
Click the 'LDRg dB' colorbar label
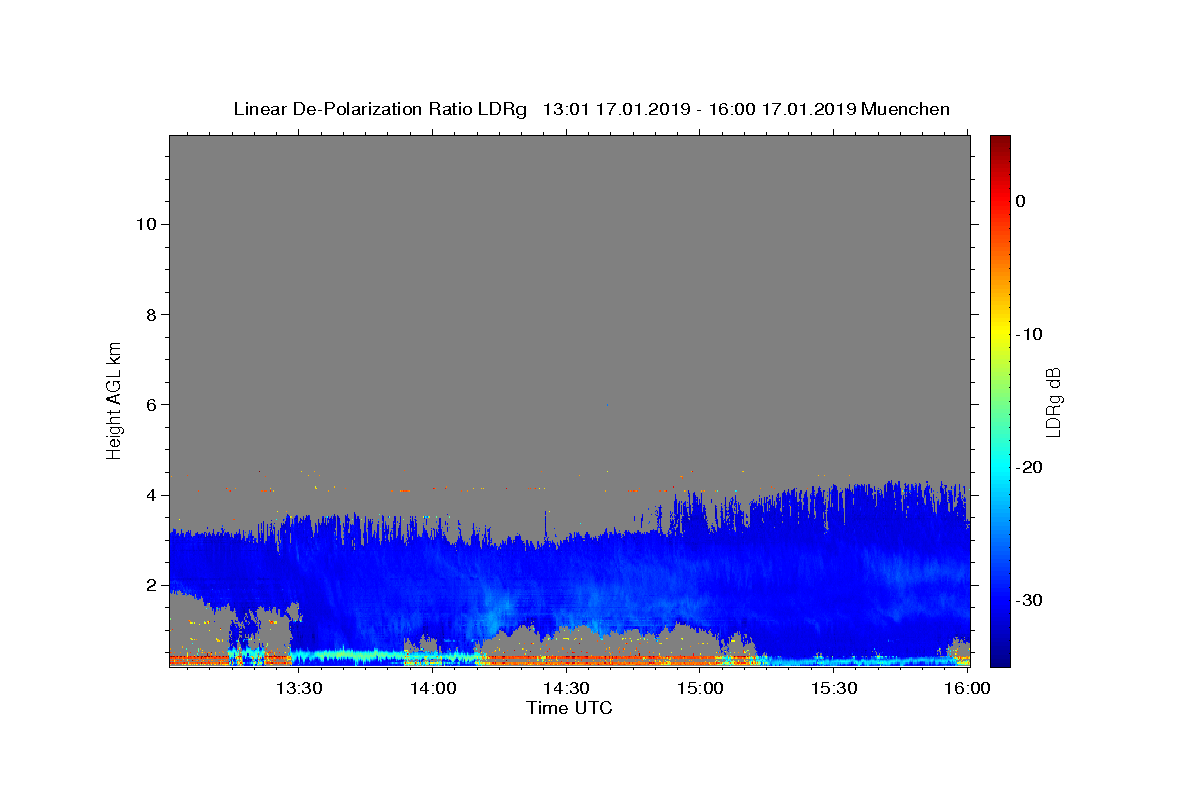coord(1053,402)
